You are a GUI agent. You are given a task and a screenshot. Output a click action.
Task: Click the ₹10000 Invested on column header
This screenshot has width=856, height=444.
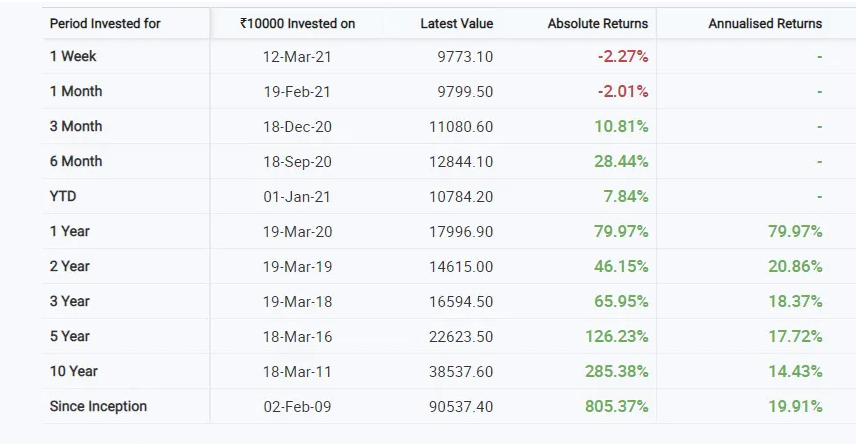click(x=297, y=23)
